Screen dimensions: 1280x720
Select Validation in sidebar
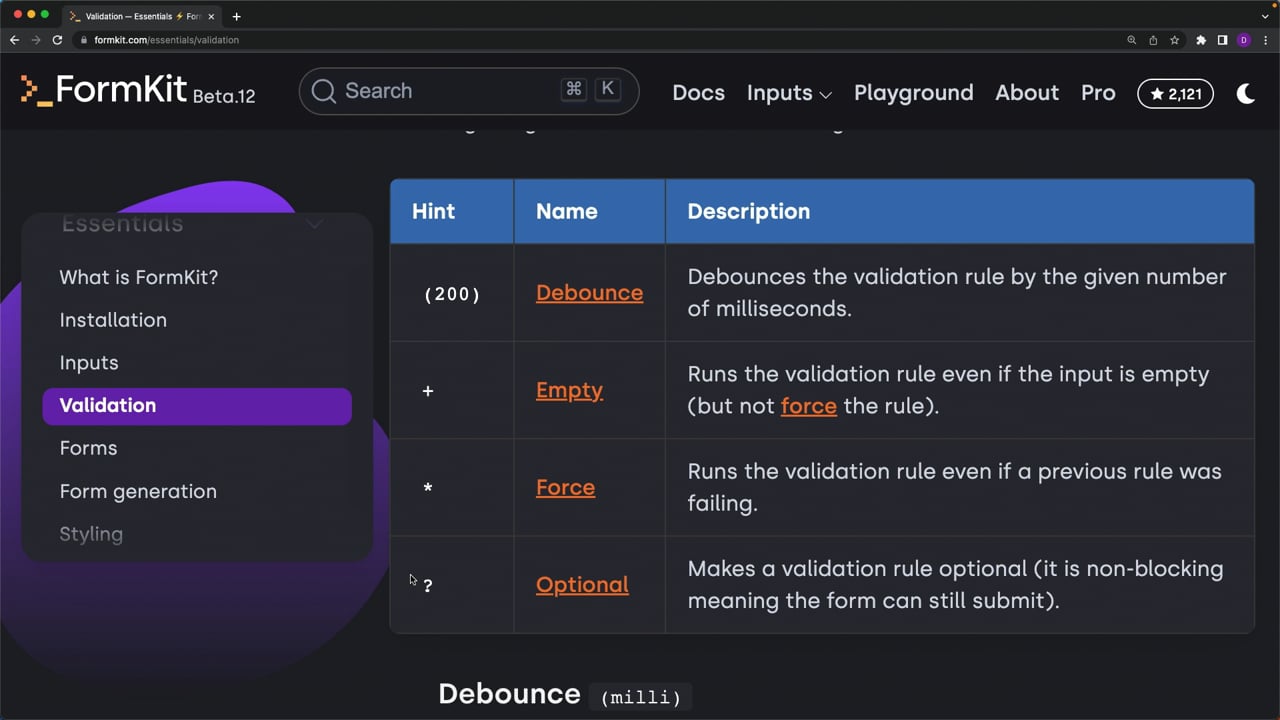coord(197,406)
